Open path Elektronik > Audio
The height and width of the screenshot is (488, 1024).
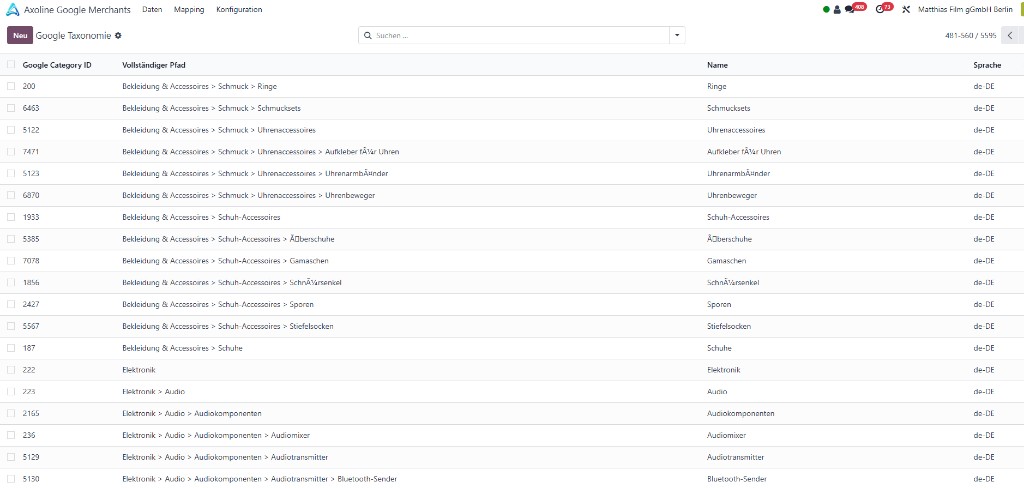pyautogui.click(x=153, y=391)
